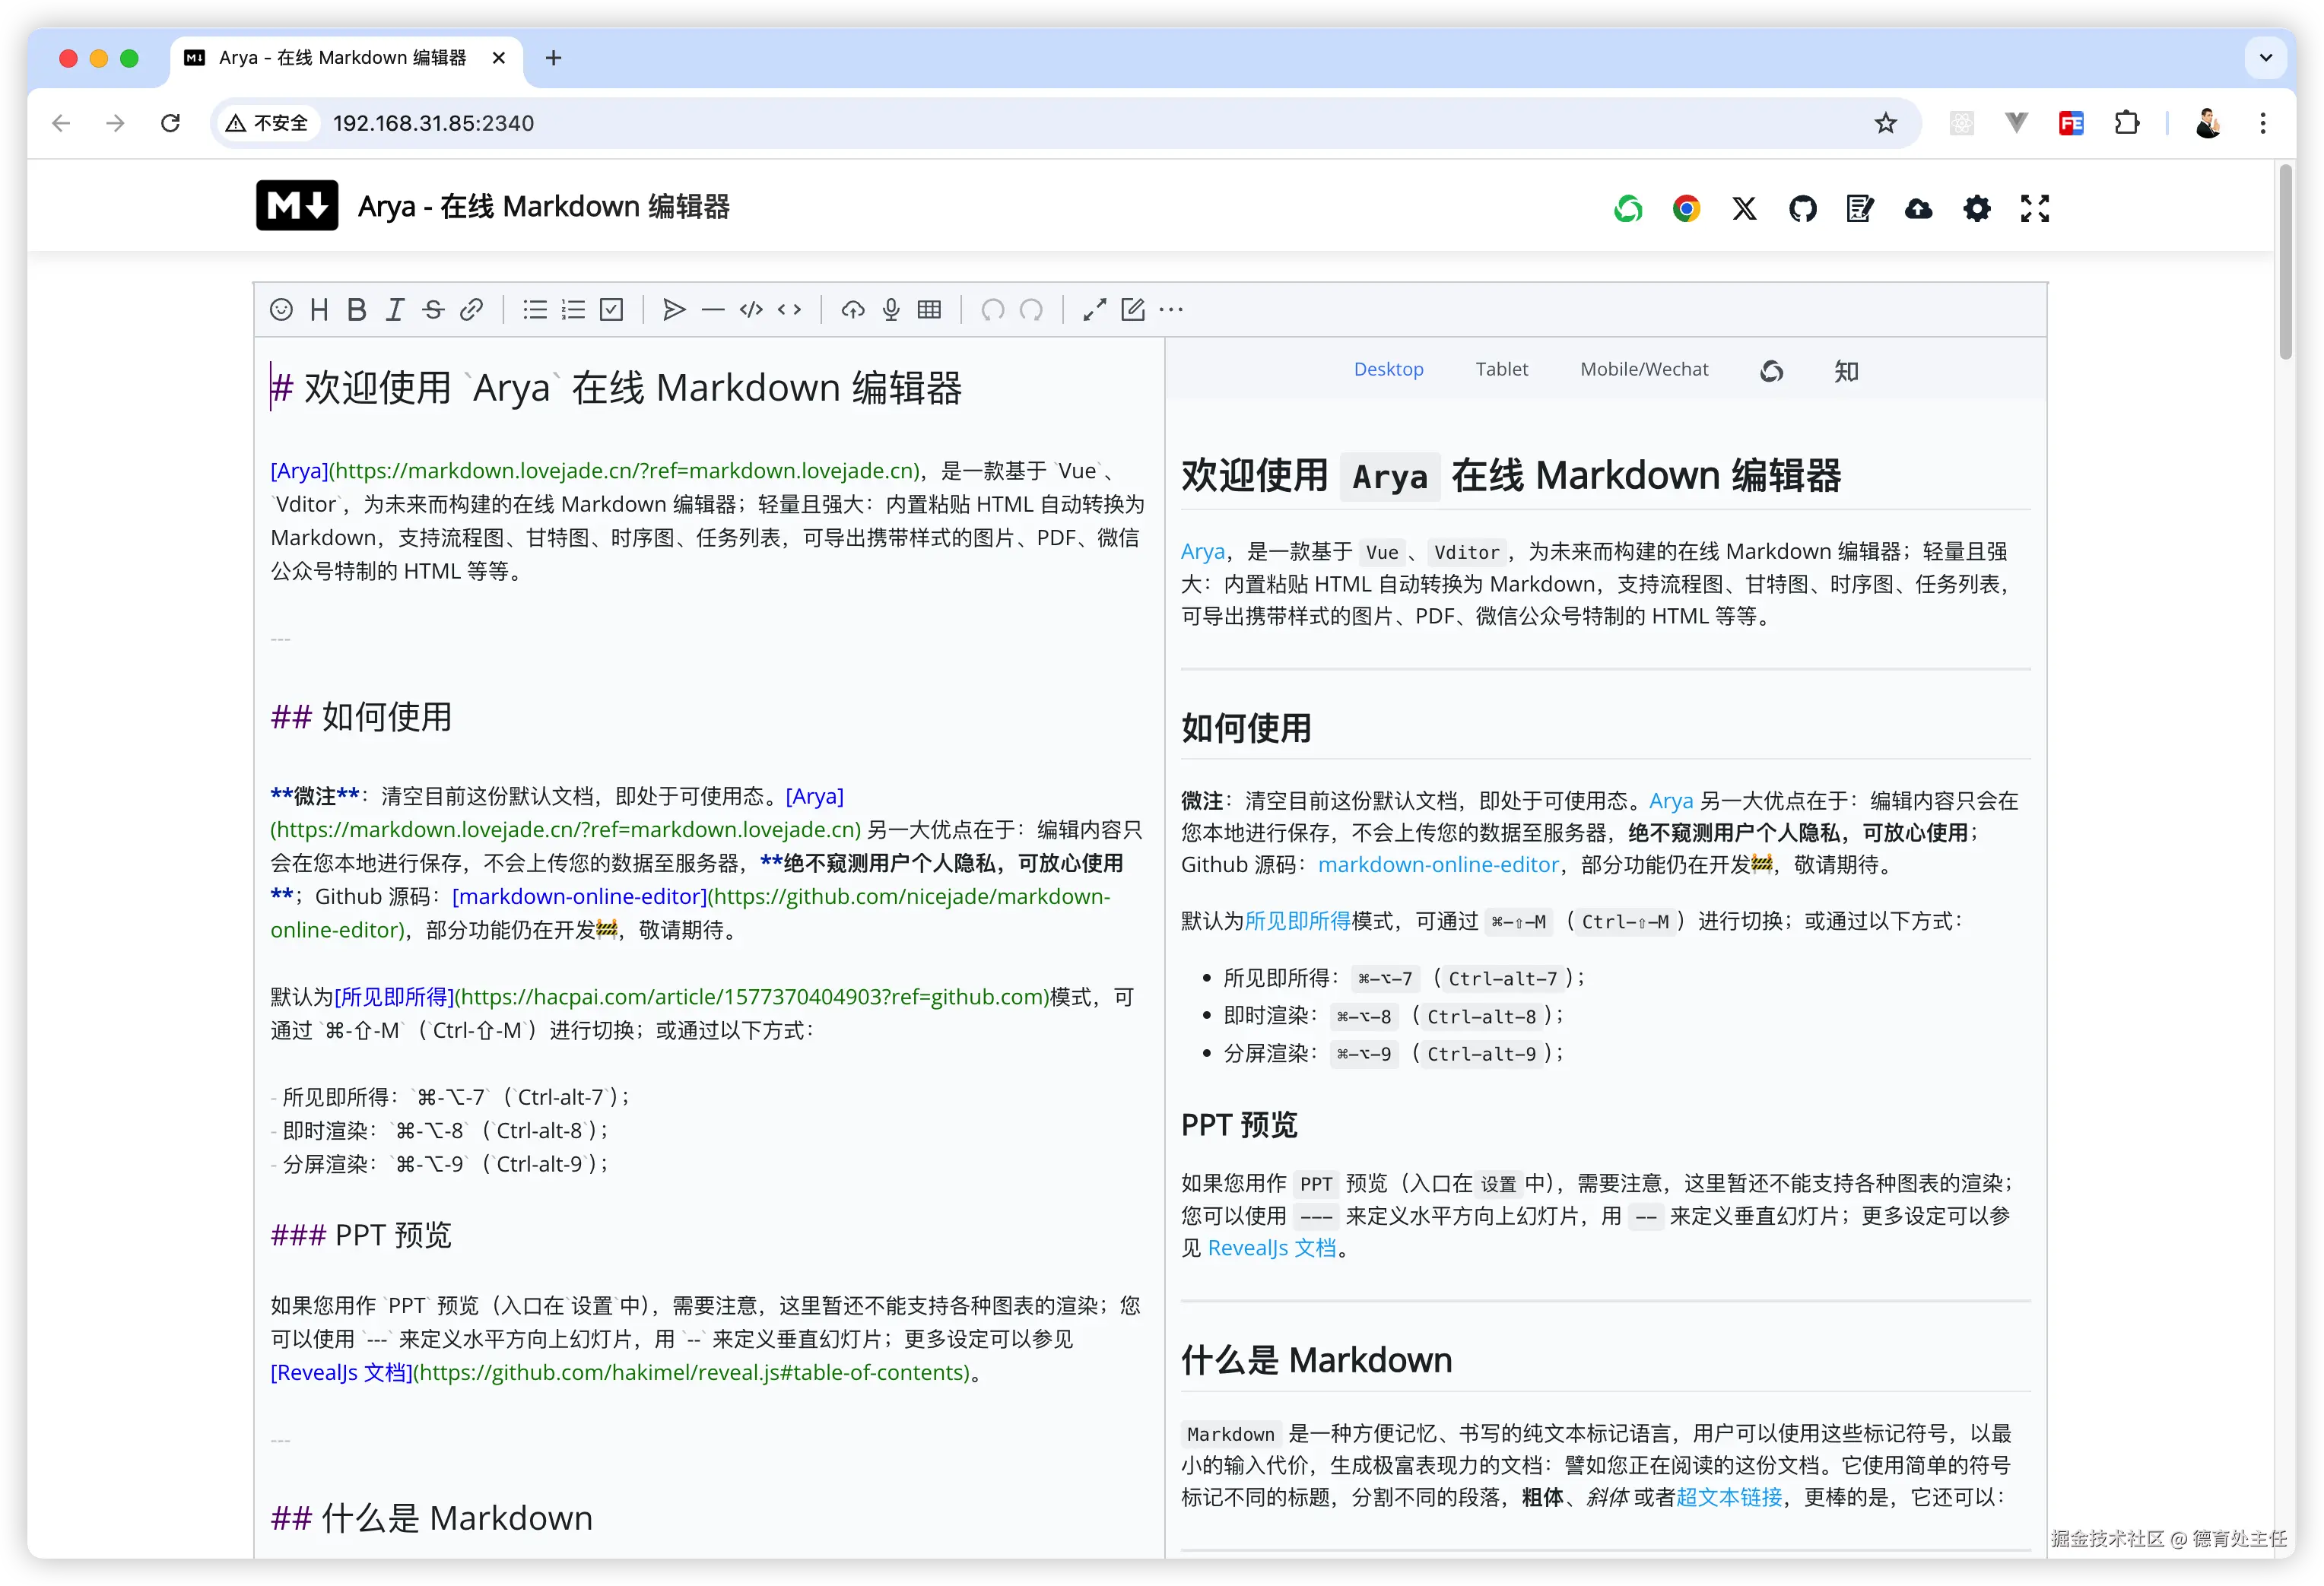Screen dimensions: 2324x1586
Task: Open the GitHub icon in header
Action: [1802, 208]
